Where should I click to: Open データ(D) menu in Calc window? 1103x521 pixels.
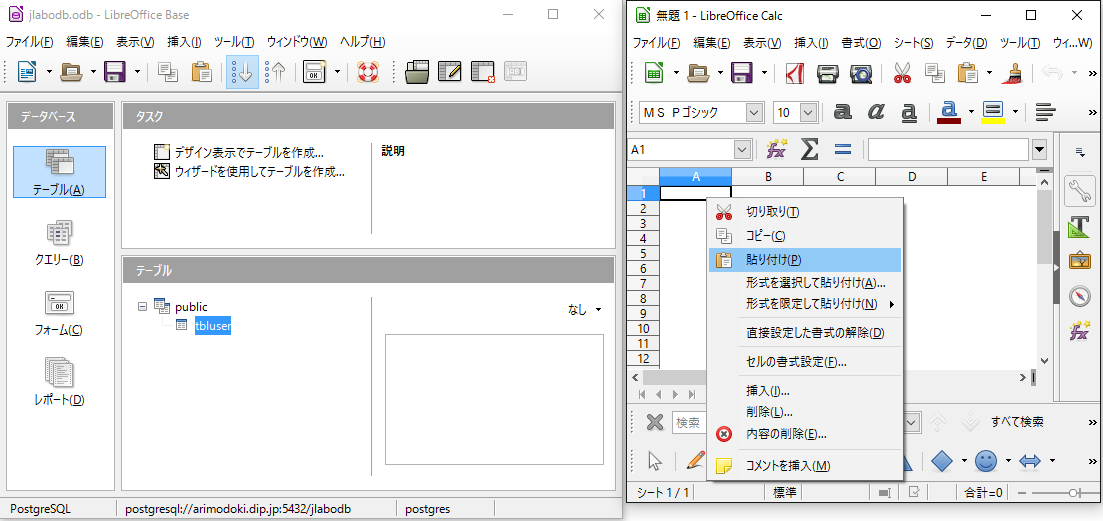(967, 42)
